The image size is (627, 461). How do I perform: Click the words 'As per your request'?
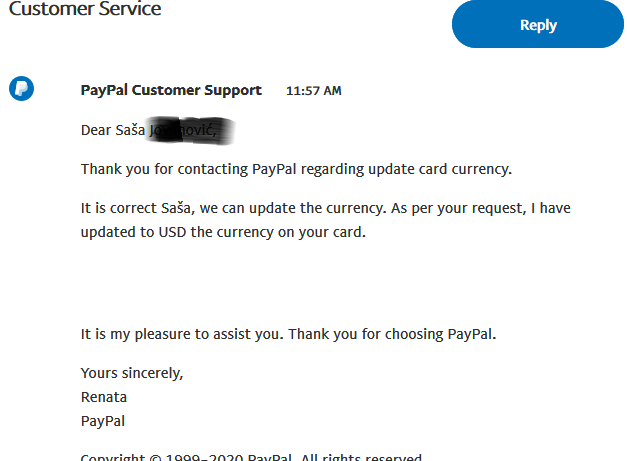point(458,208)
